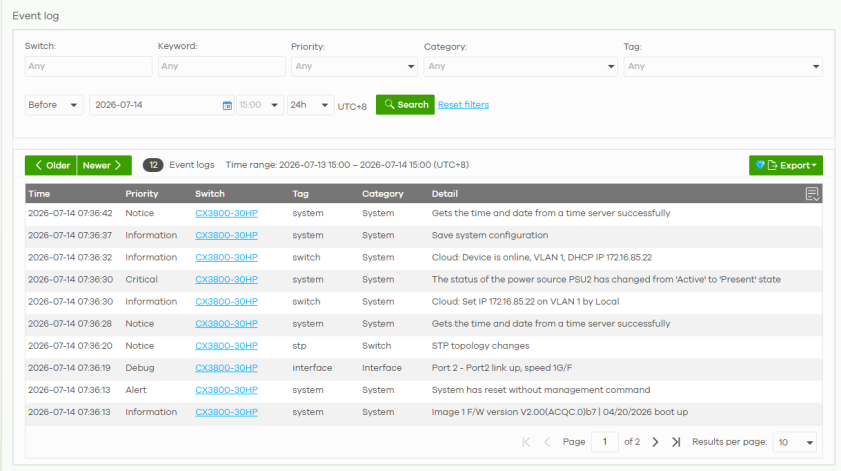Image resolution: width=841 pixels, height=471 pixels.
Task: Click 'Cloud: Device is online' detail text
Action: (x=542, y=257)
